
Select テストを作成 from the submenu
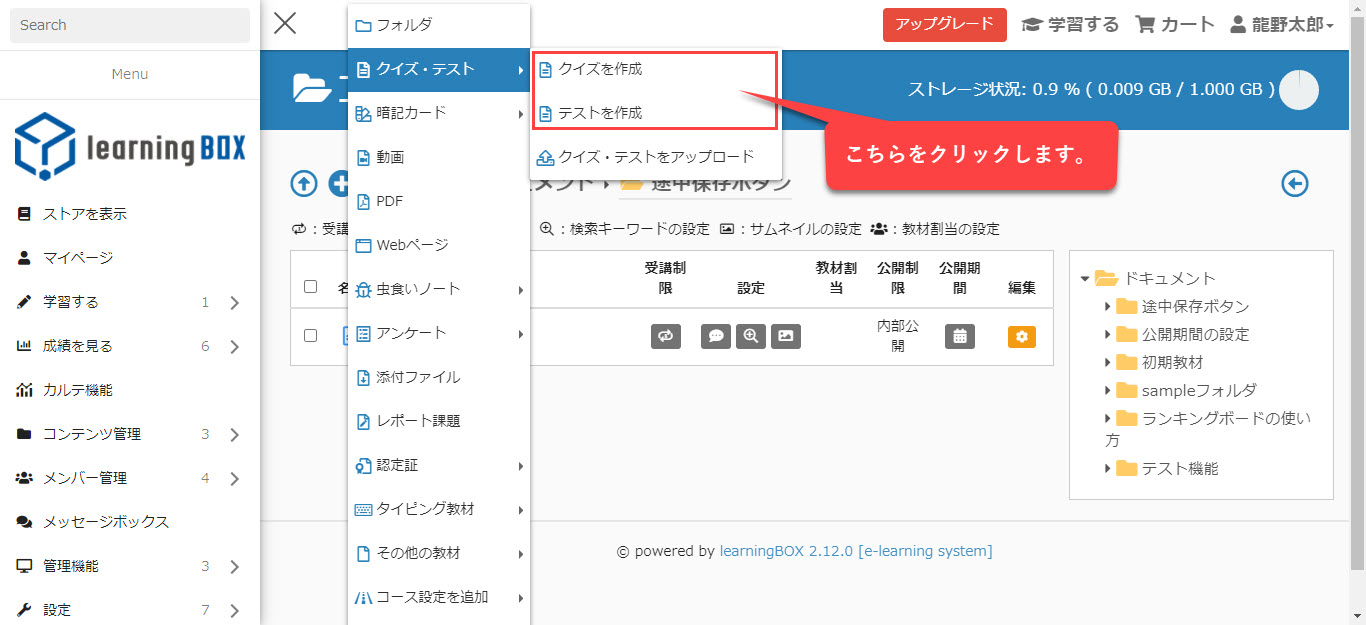[x=600, y=113]
